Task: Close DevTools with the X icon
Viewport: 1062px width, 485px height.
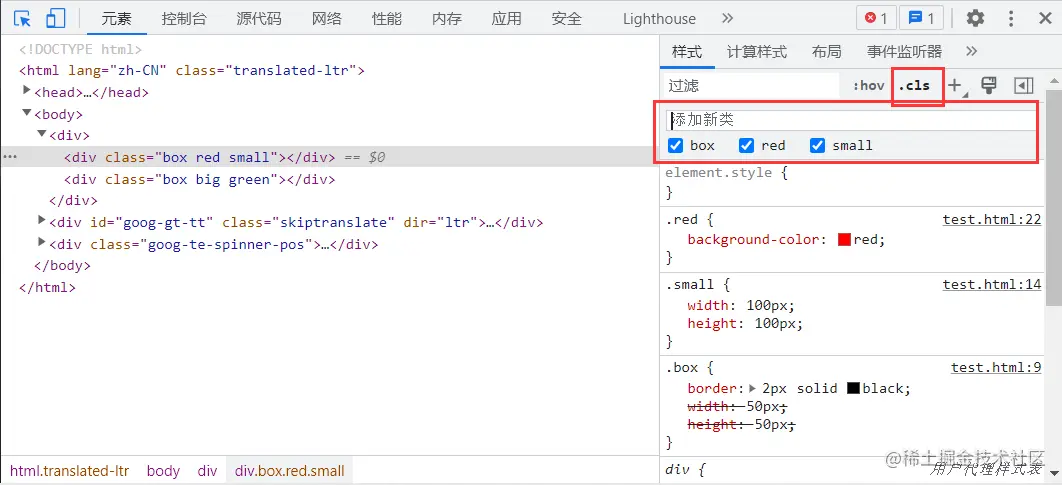Action: click(1045, 18)
